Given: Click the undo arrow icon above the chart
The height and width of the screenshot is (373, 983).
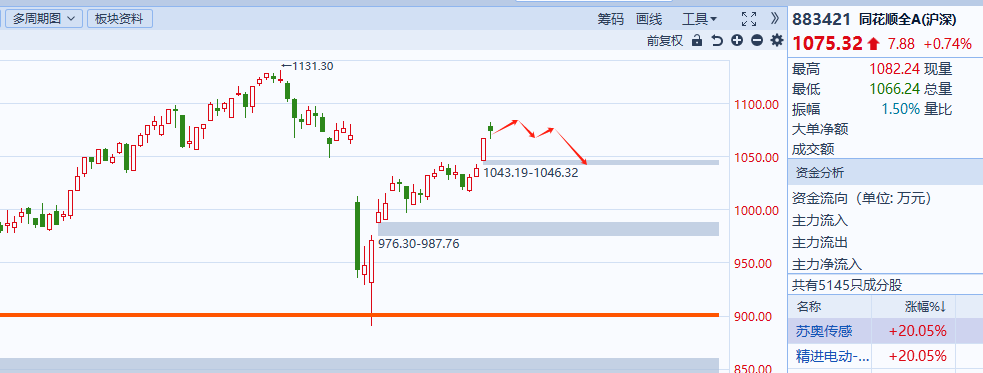Looking at the screenshot, I should (x=717, y=41).
